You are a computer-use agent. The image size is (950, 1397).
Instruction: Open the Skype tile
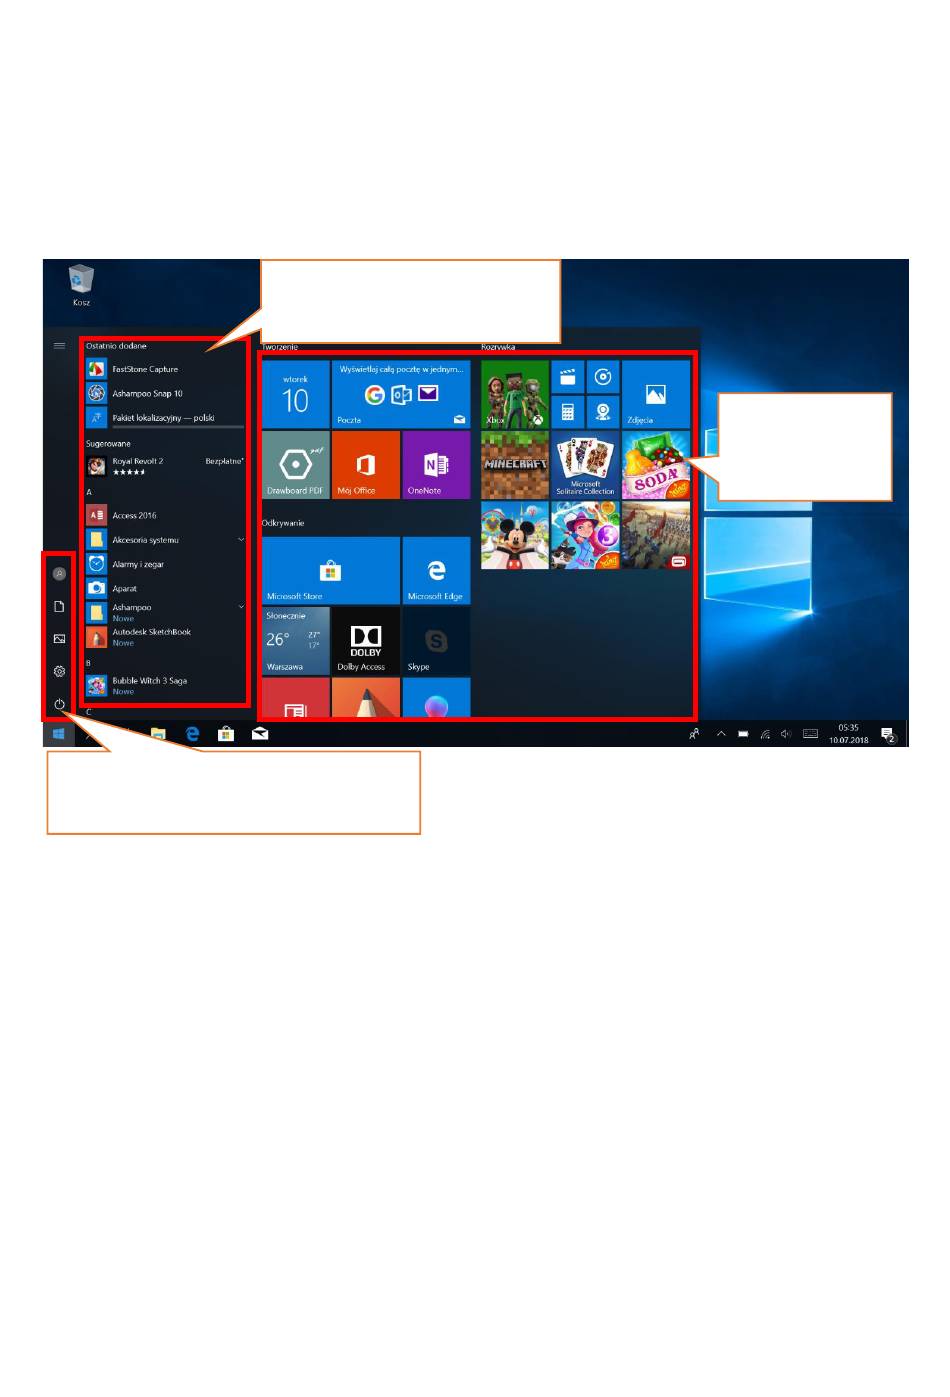tap(436, 640)
